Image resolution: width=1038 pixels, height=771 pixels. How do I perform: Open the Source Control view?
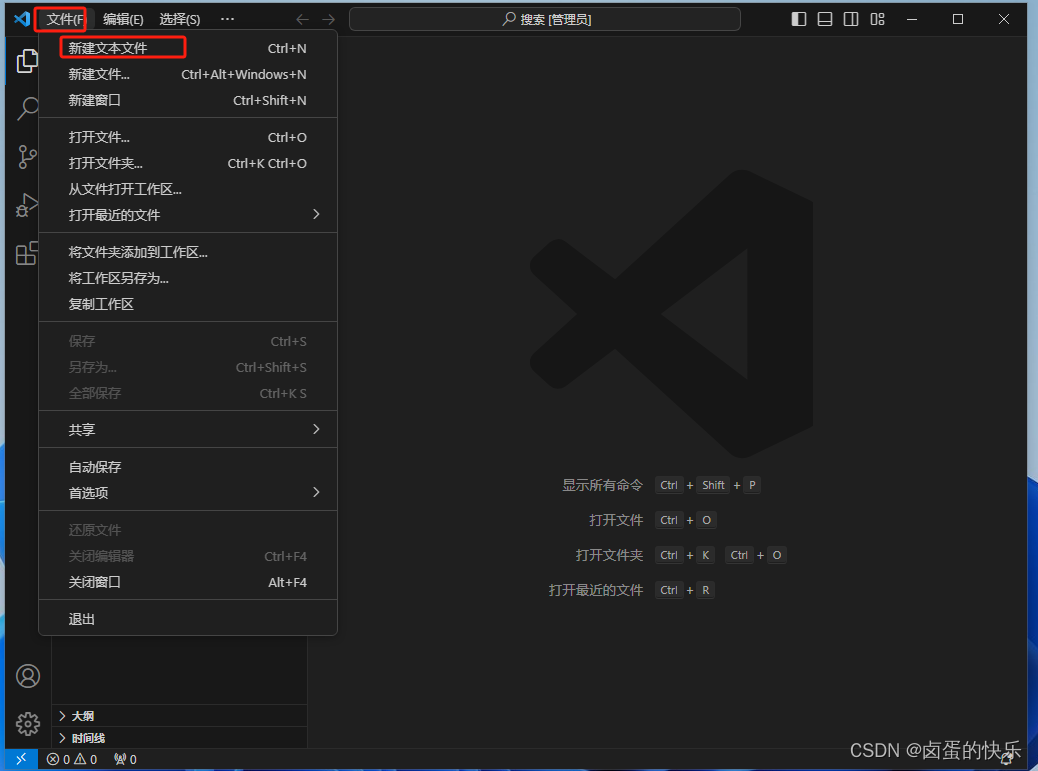pyautogui.click(x=27, y=157)
